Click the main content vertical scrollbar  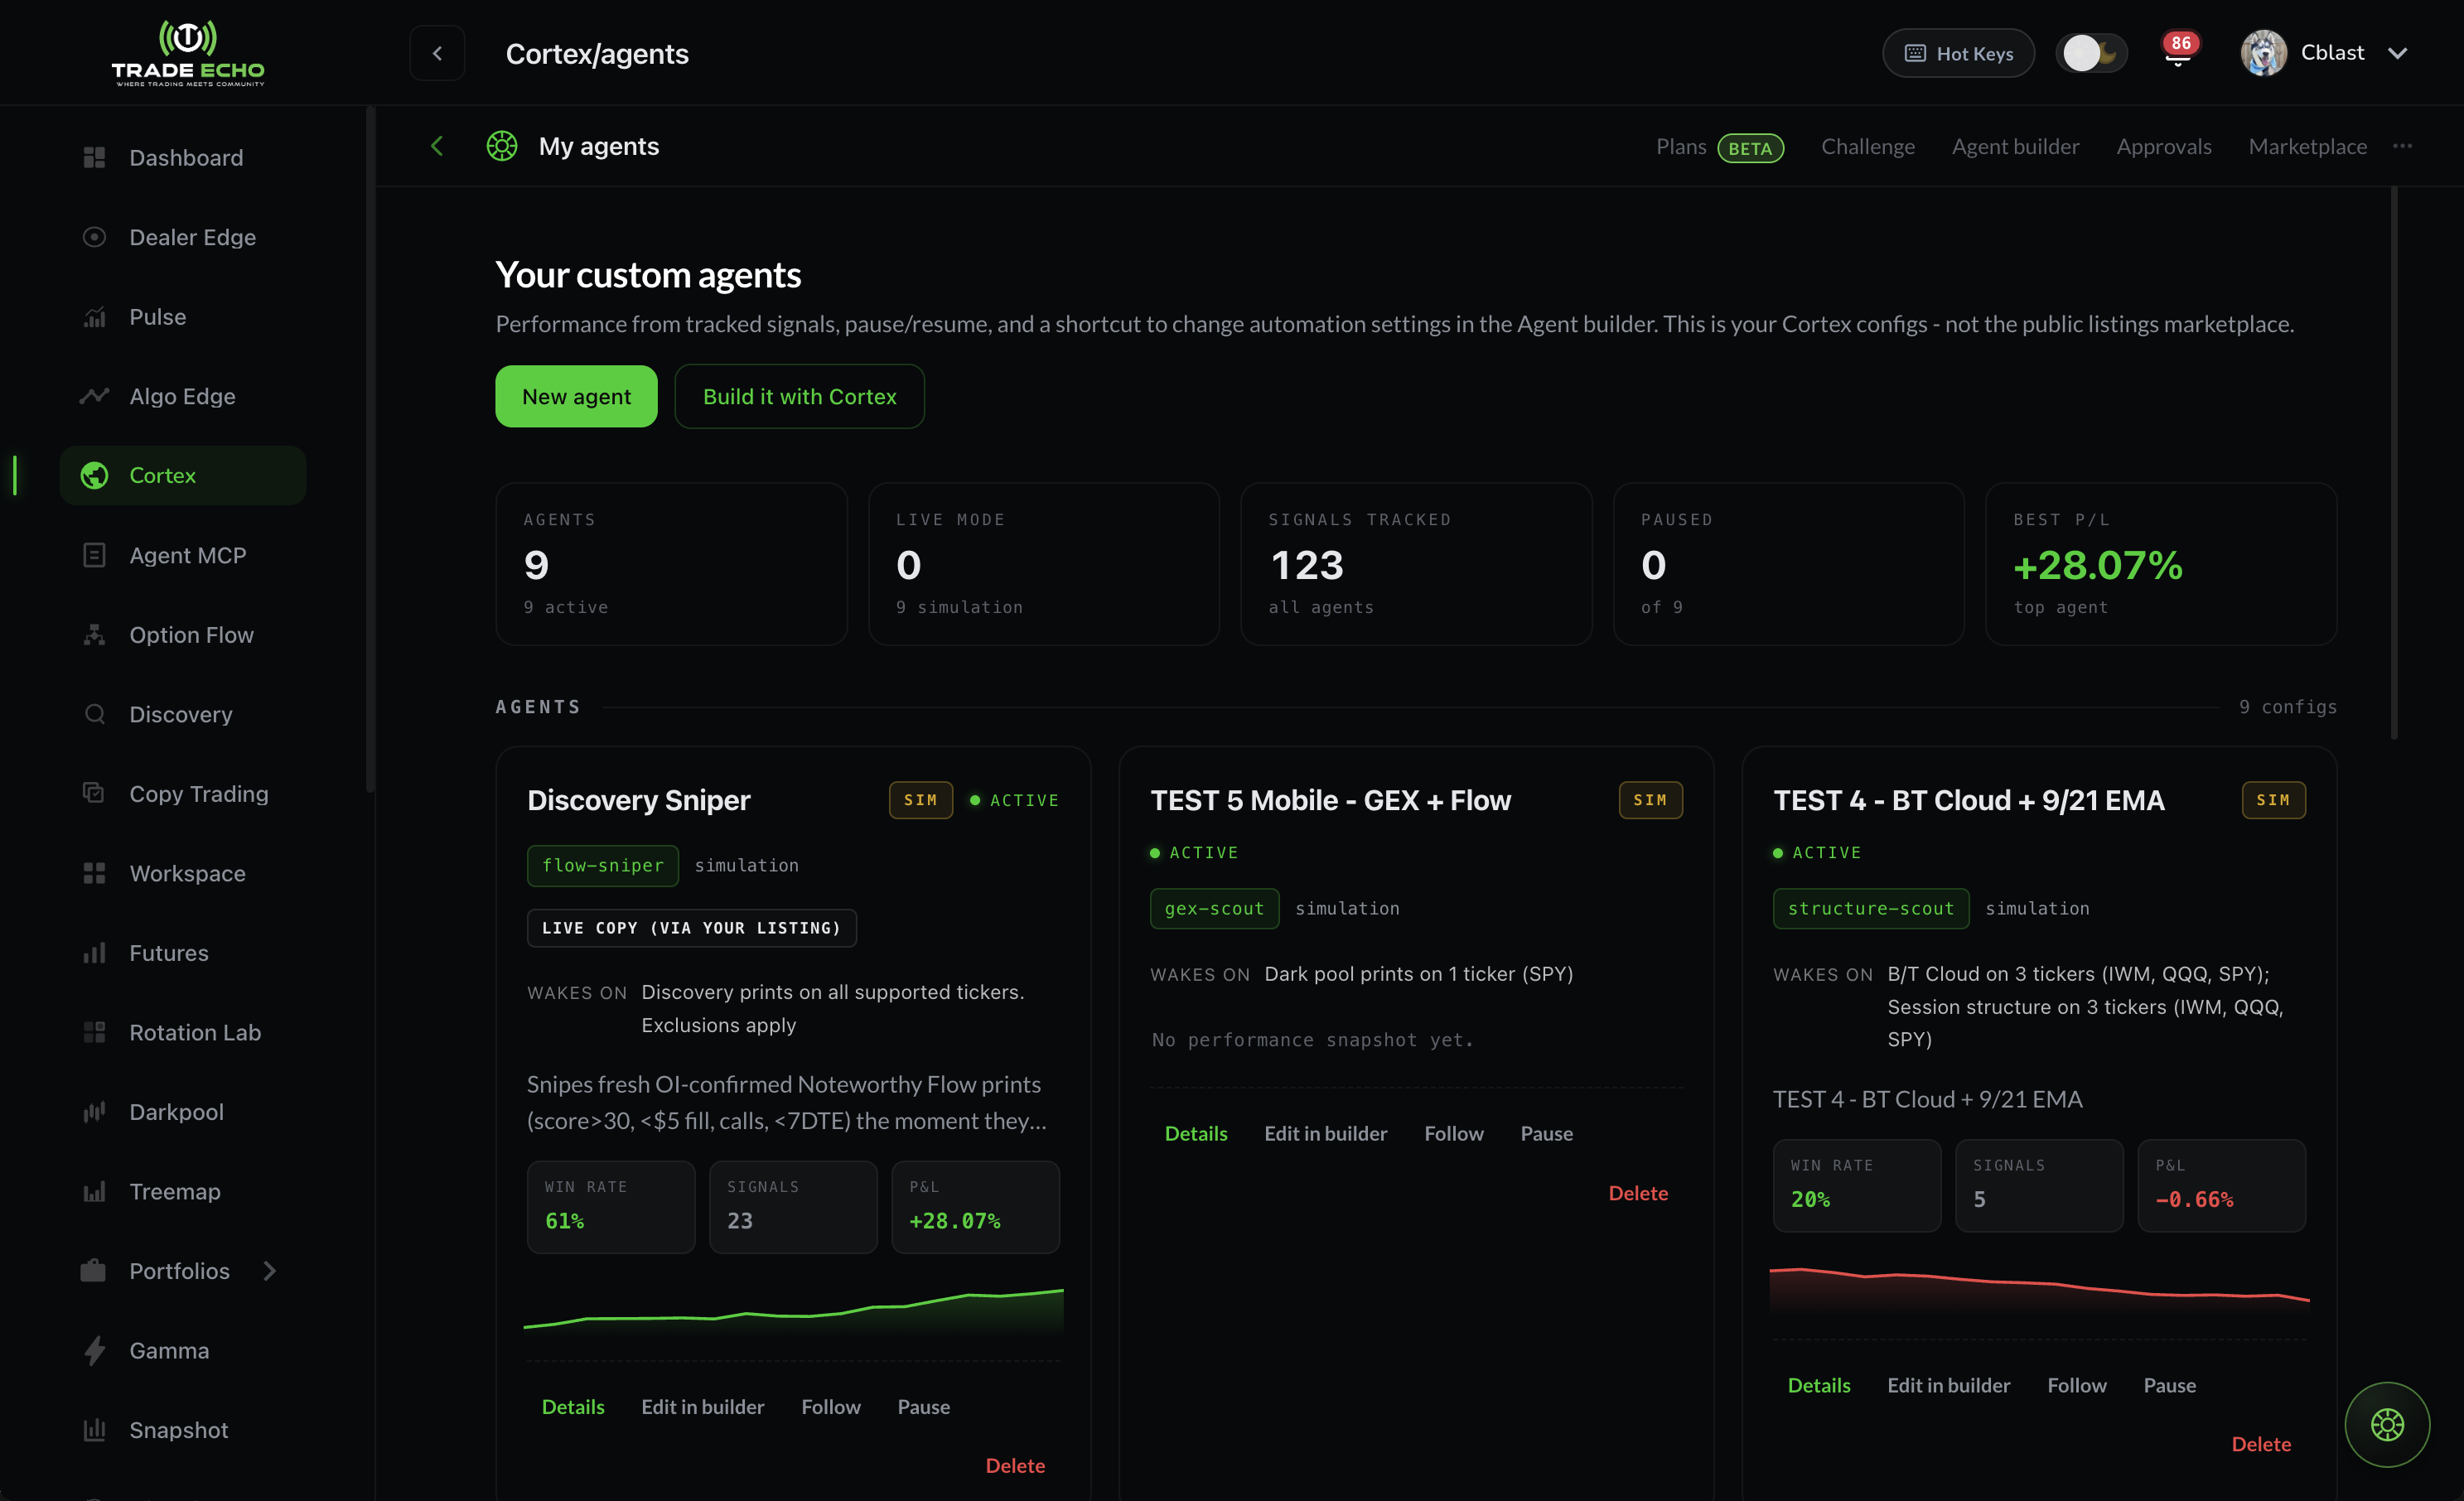[2394, 463]
